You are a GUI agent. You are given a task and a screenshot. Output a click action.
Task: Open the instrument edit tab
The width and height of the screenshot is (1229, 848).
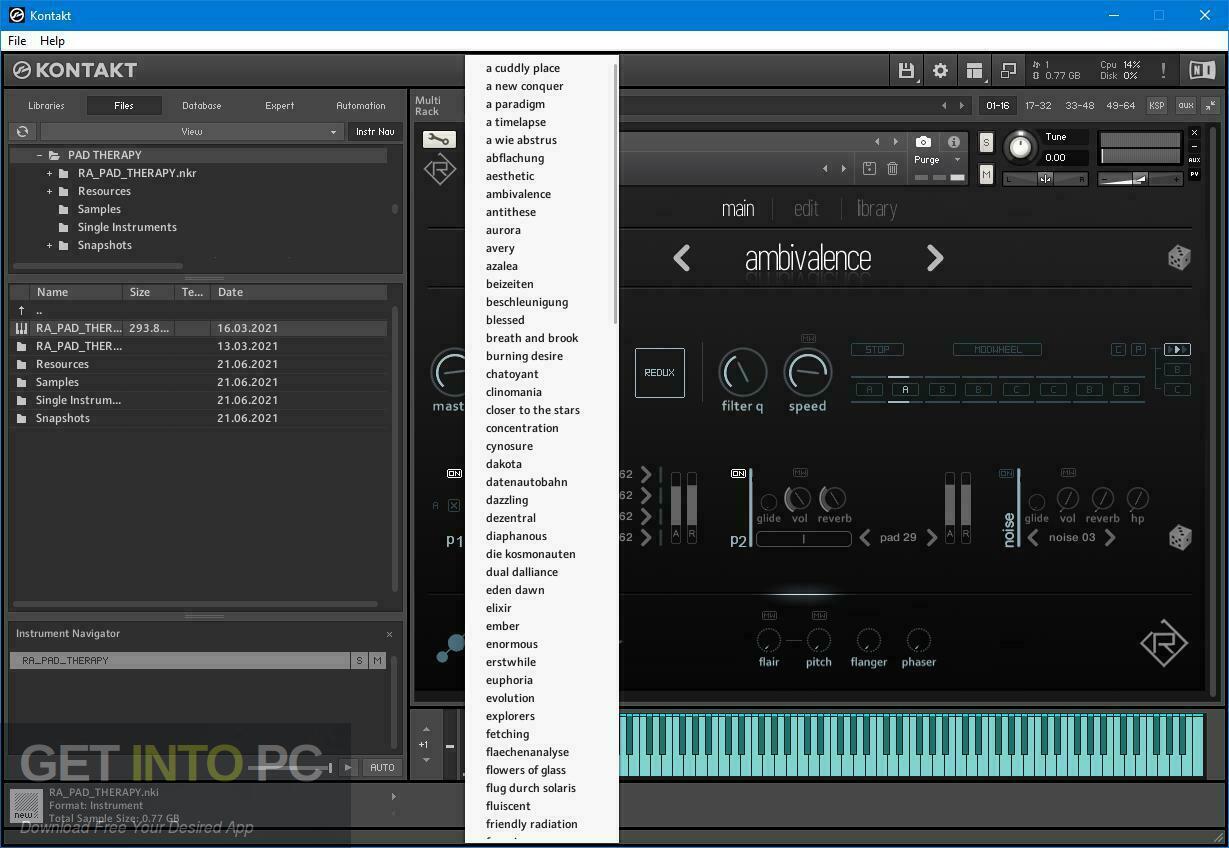pos(806,208)
